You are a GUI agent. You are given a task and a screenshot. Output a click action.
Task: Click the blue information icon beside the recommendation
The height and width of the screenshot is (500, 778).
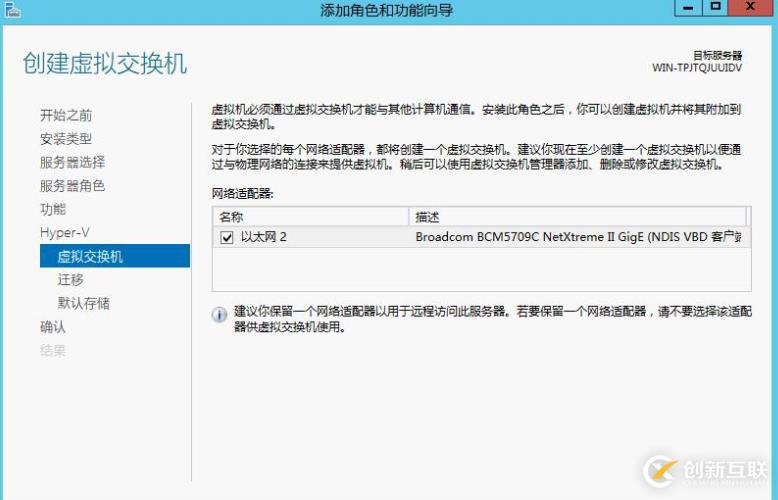coord(219,315)
